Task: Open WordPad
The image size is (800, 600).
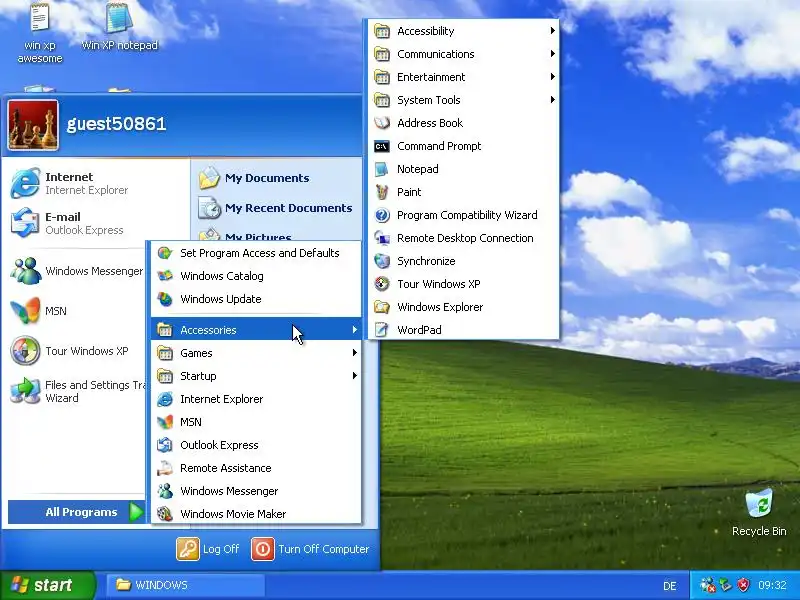Action: (464, 330)
